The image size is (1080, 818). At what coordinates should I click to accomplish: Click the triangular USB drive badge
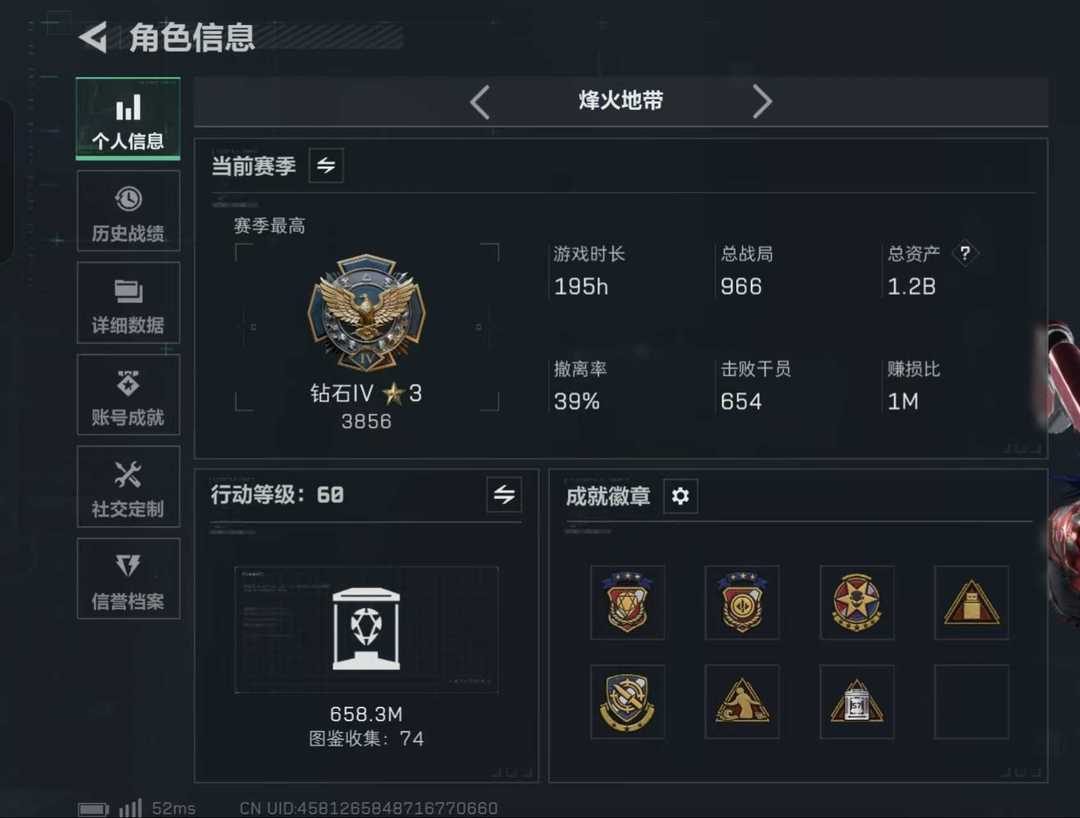tap(971, 602)
